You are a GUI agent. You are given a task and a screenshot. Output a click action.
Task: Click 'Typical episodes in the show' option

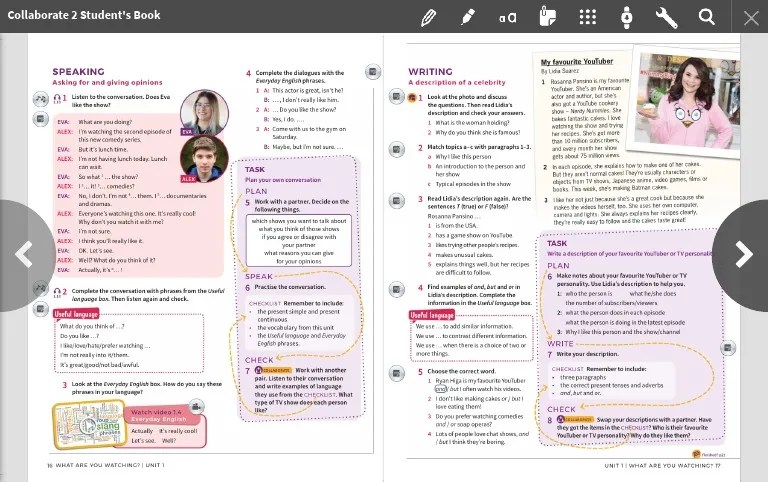[x=473, y=184]
